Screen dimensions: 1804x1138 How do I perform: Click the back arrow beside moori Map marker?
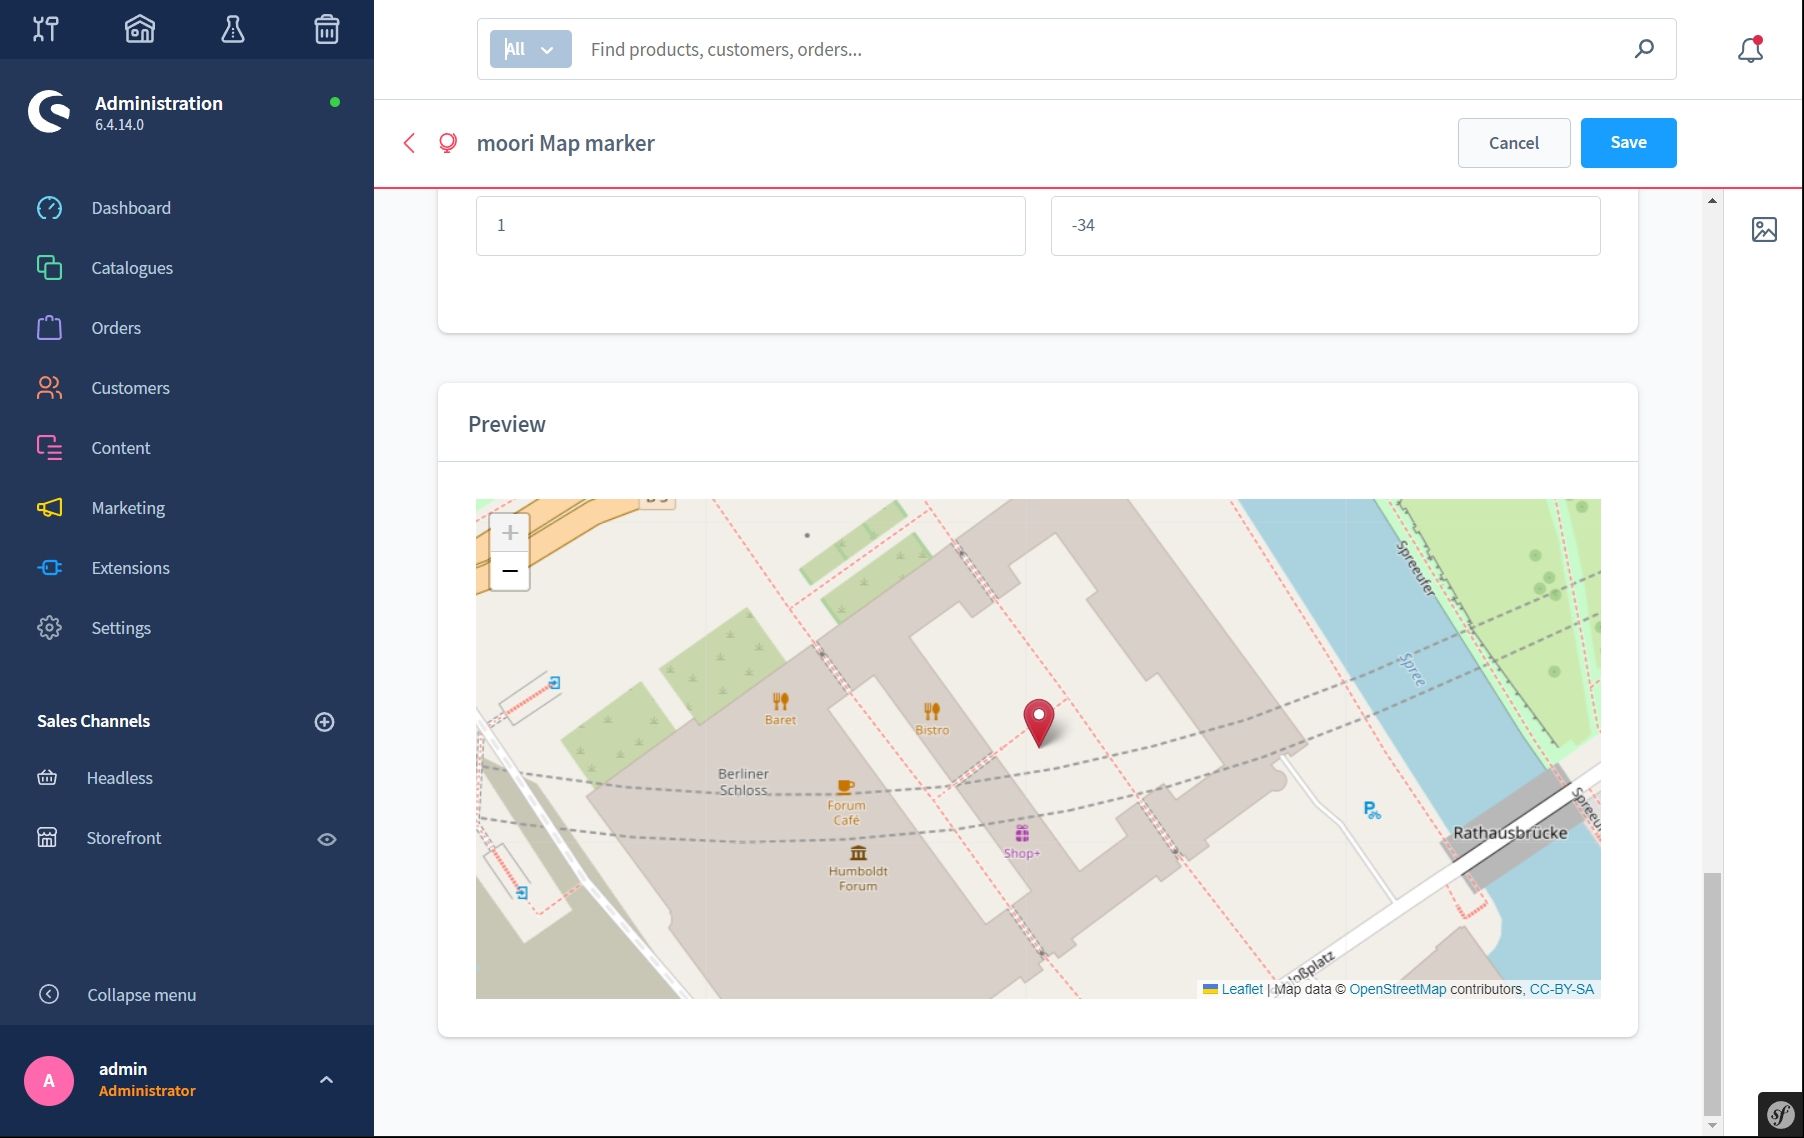[x=409, y=143]
